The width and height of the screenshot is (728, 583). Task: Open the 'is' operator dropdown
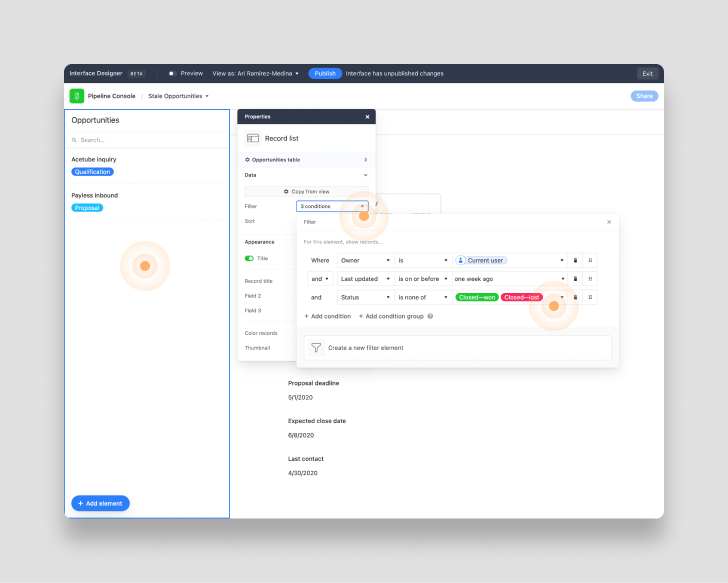coord(423,260)
